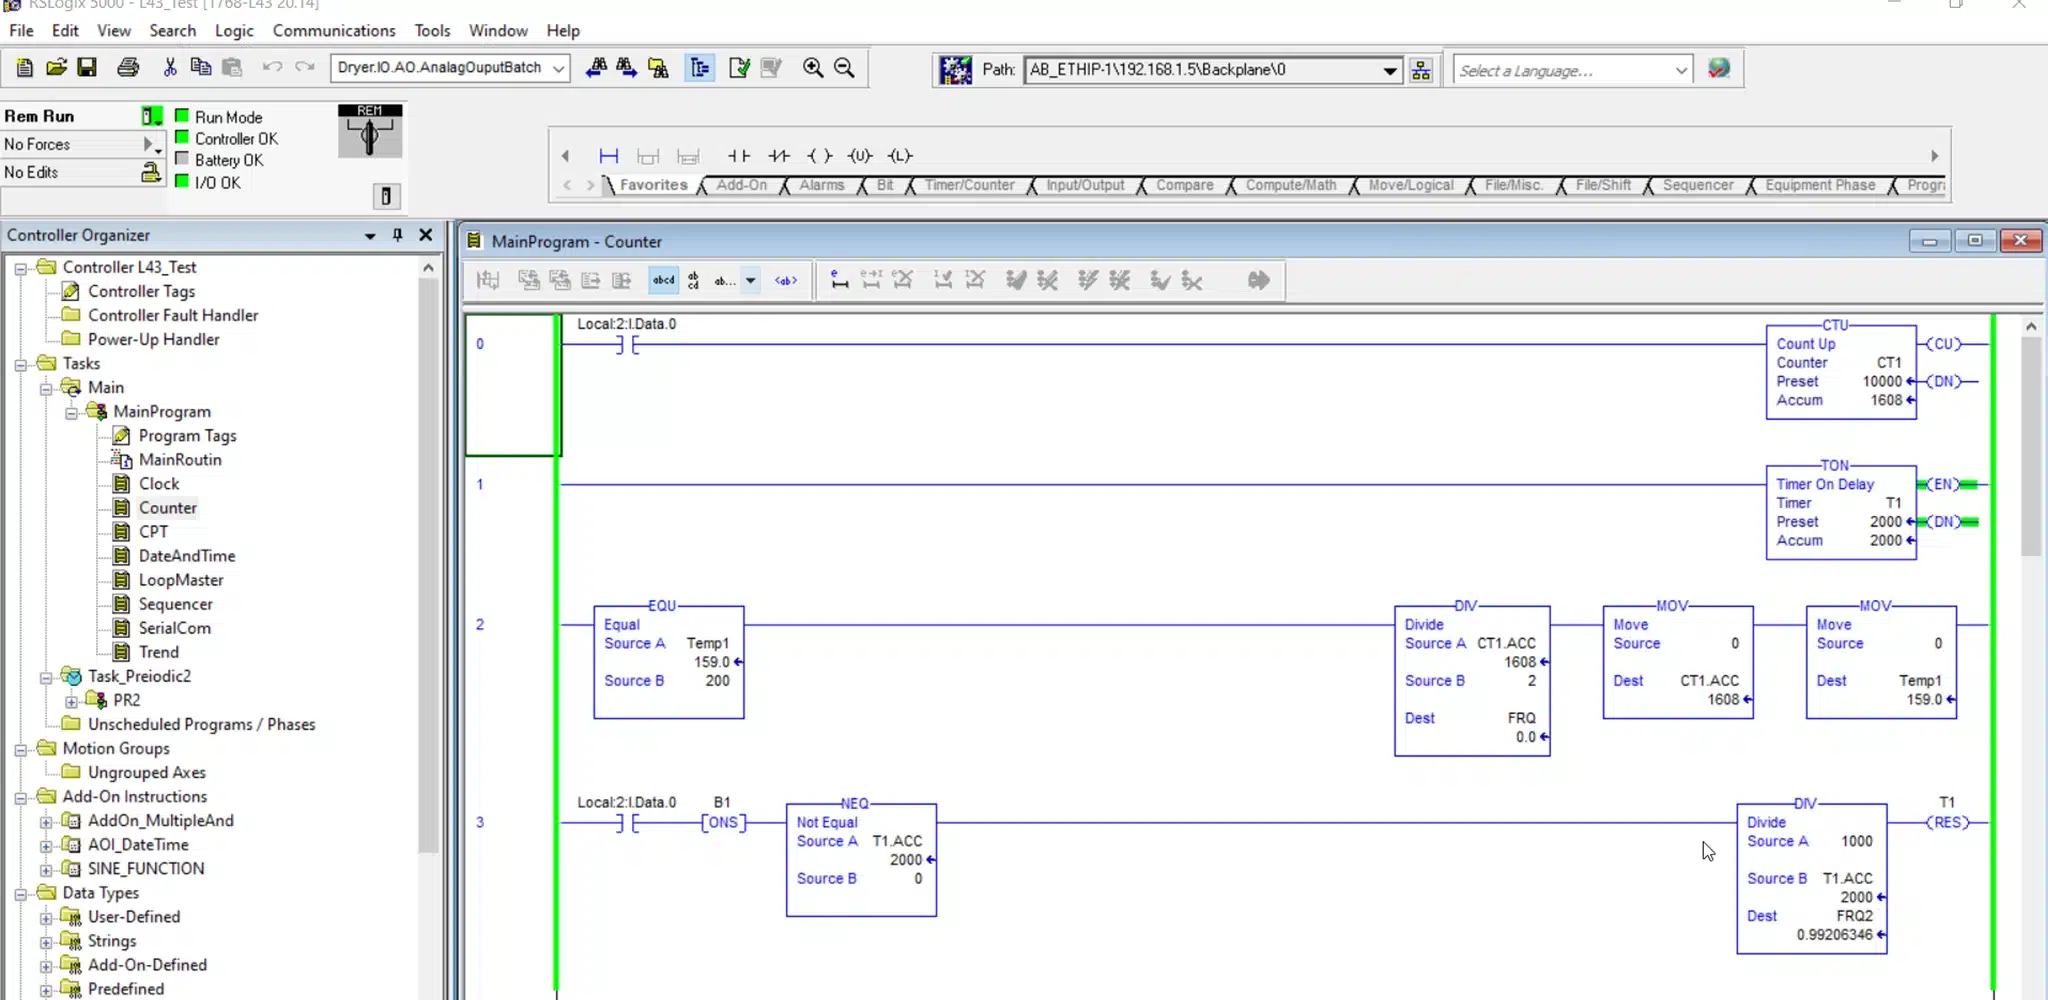
Task: Open Controller Tags in the organizer
Action: point(141,291)
